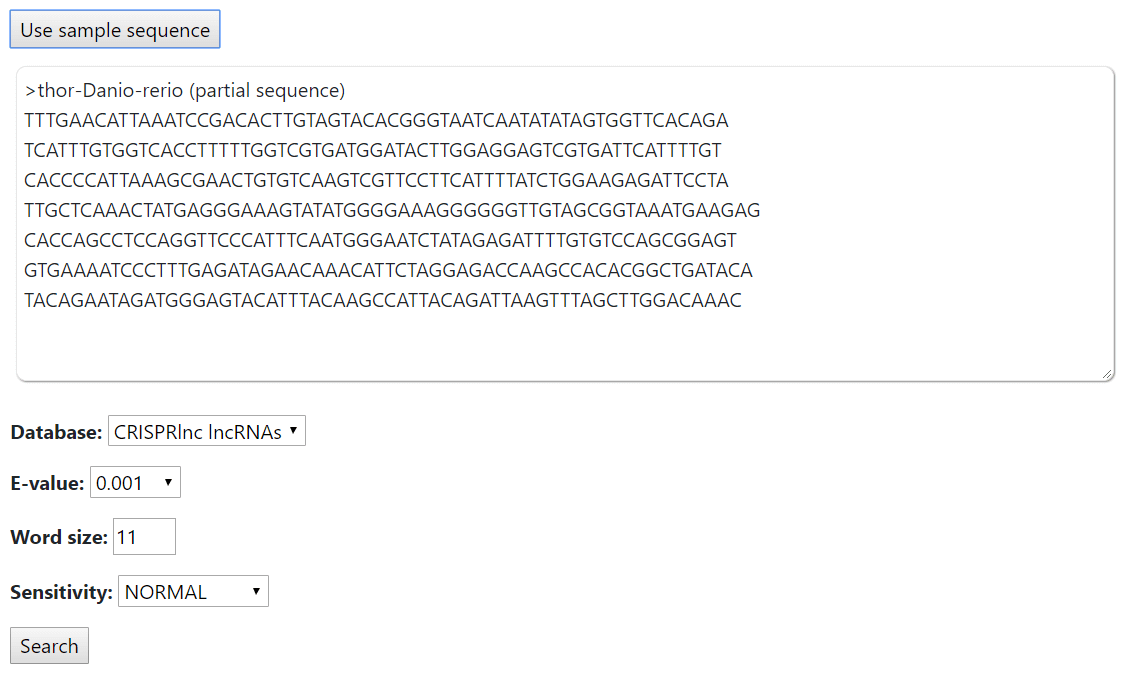Click the arrow icon on the Sensitivity selector
The height and width of the screenshot is (673, 1129).
(256, 591)
